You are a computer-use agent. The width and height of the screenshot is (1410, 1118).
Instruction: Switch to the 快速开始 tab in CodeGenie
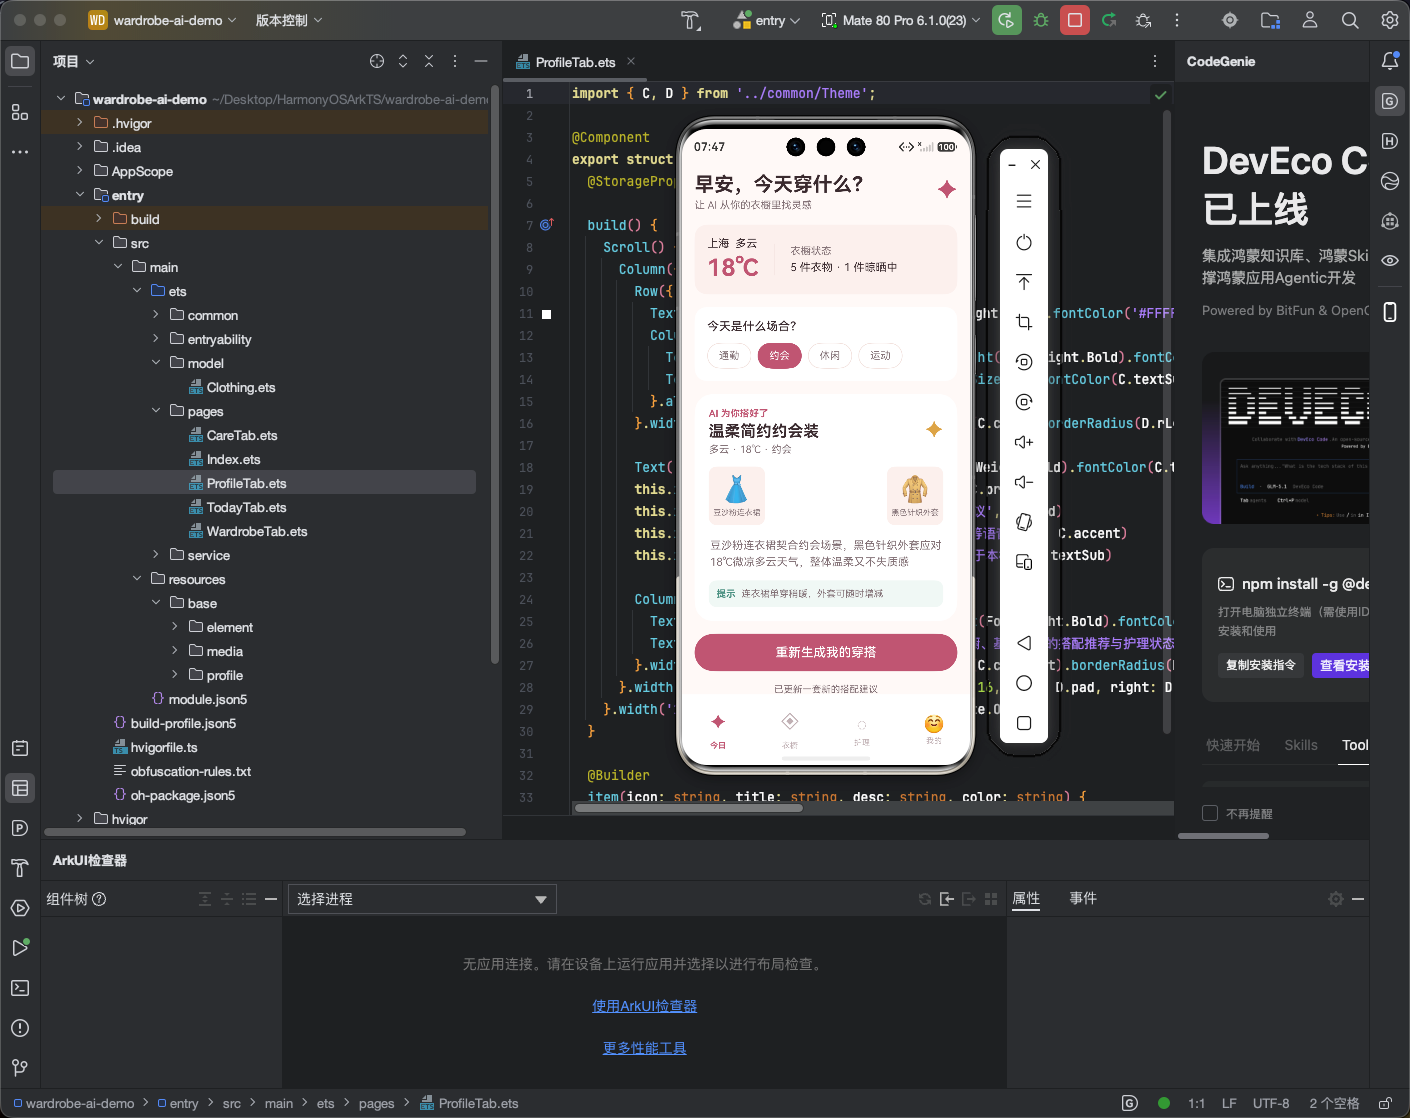[1233, 745]
